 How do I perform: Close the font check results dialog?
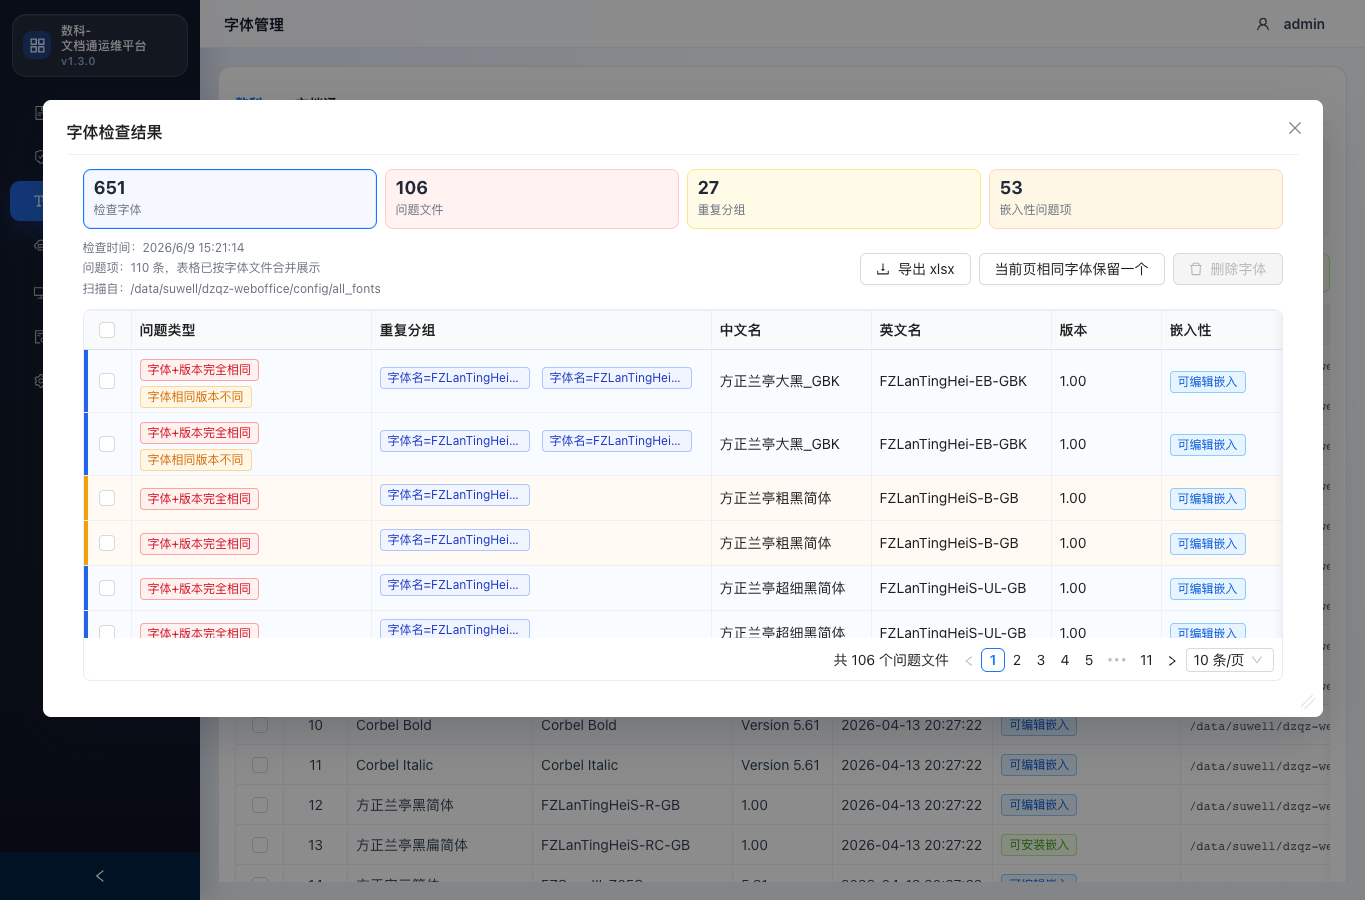[x=1295, y=128]
